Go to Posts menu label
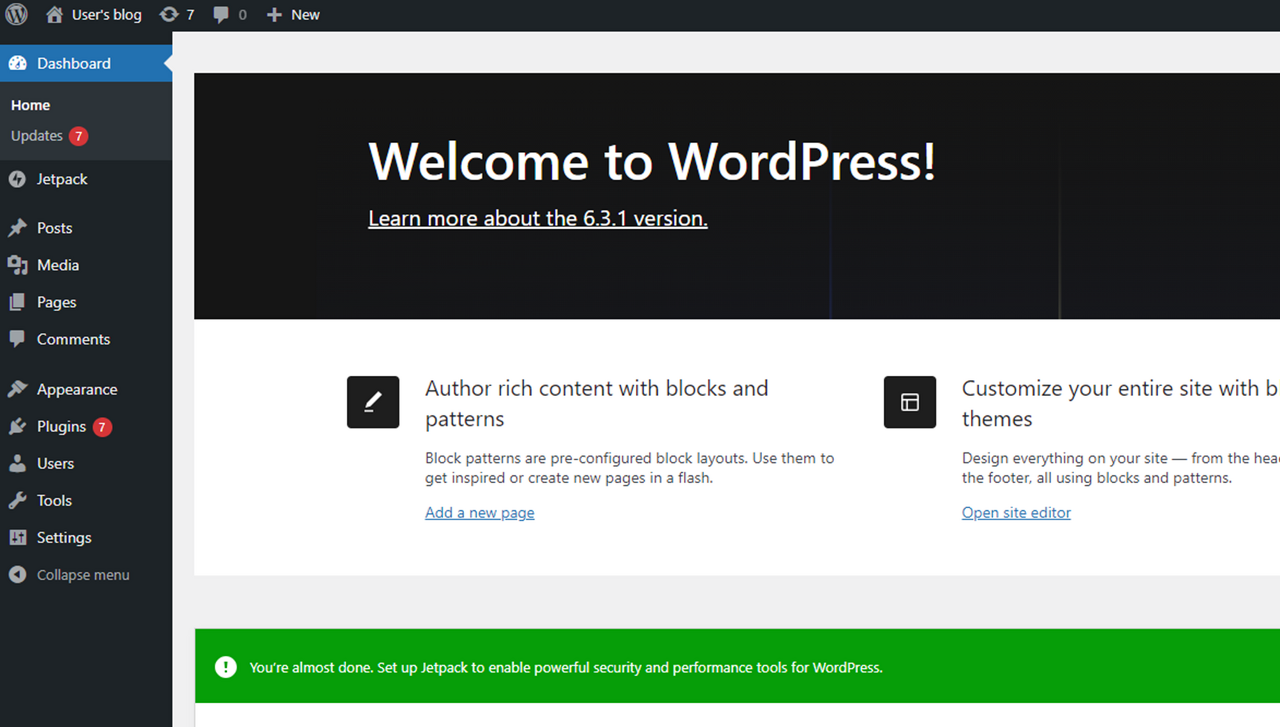Image resolution: width=1280 pixels, height=727 pixels. pyautogui.click(x=54, y=228)
